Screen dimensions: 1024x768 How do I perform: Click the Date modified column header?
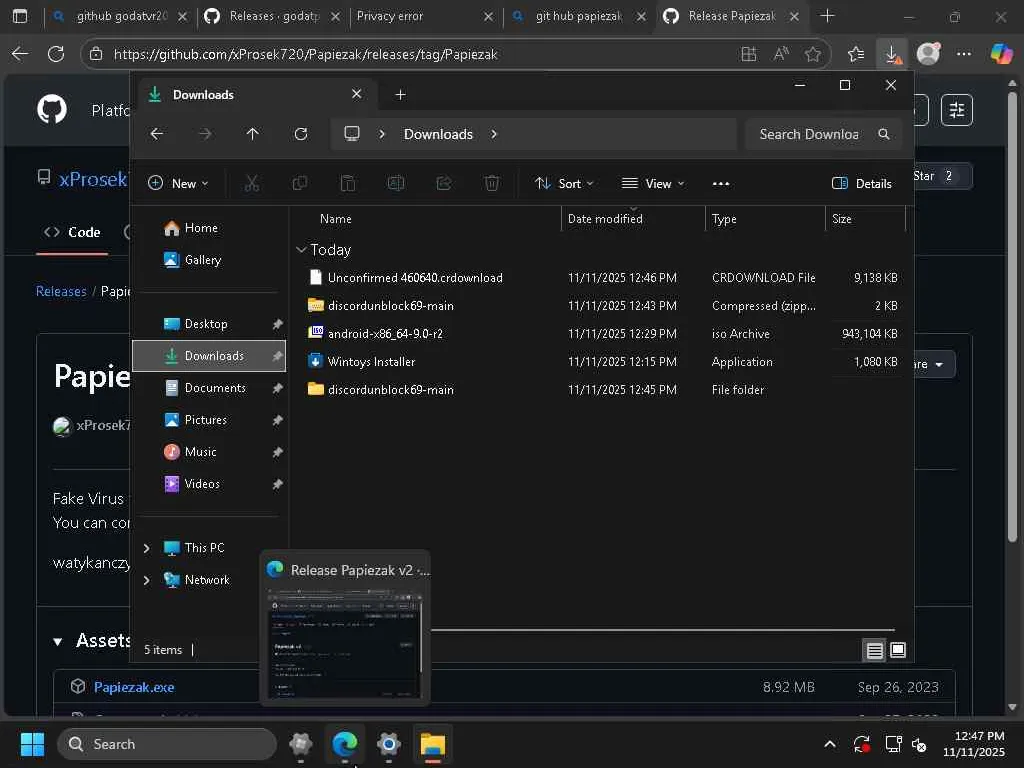633,219
